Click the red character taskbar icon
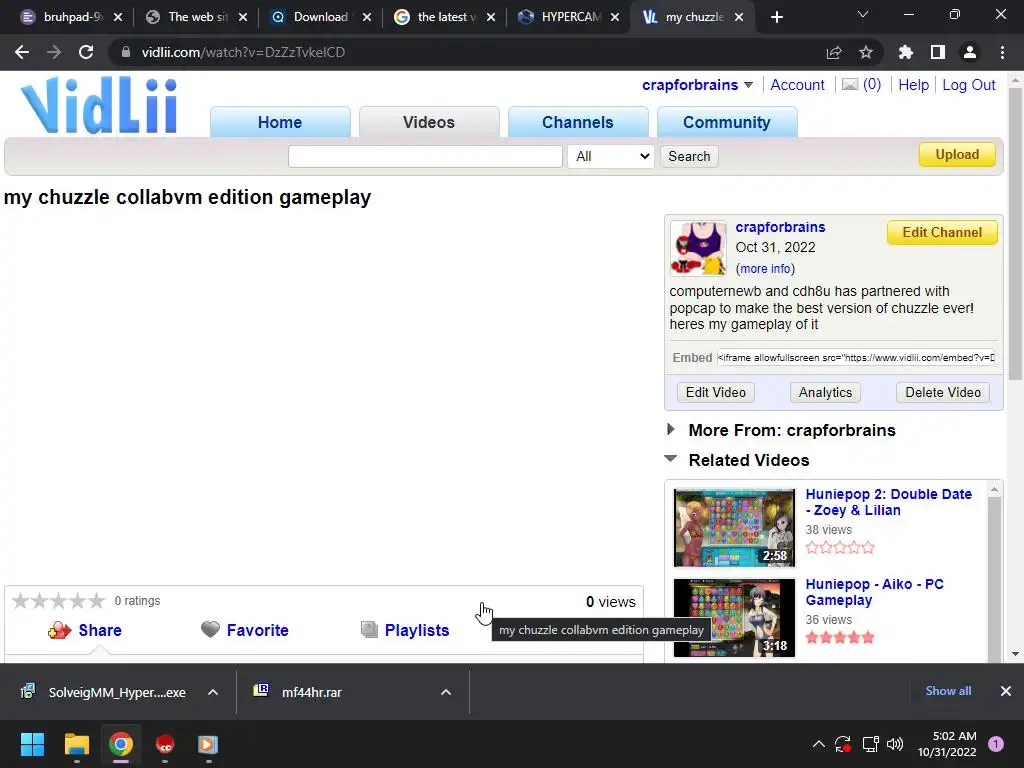This screenshot has width=1024, height=768. (165, 744)
